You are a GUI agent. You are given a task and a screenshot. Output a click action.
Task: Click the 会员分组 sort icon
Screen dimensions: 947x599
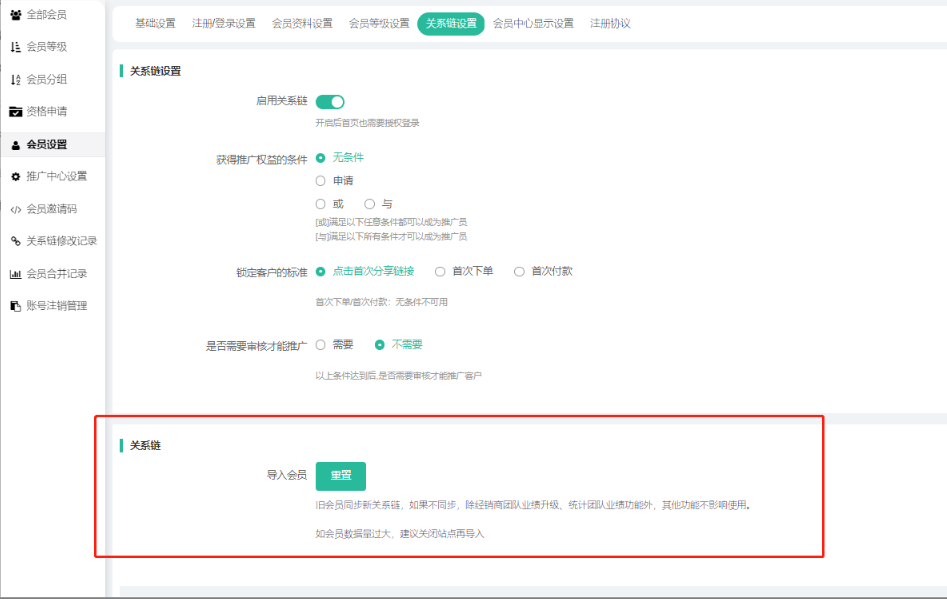[15, 80]
